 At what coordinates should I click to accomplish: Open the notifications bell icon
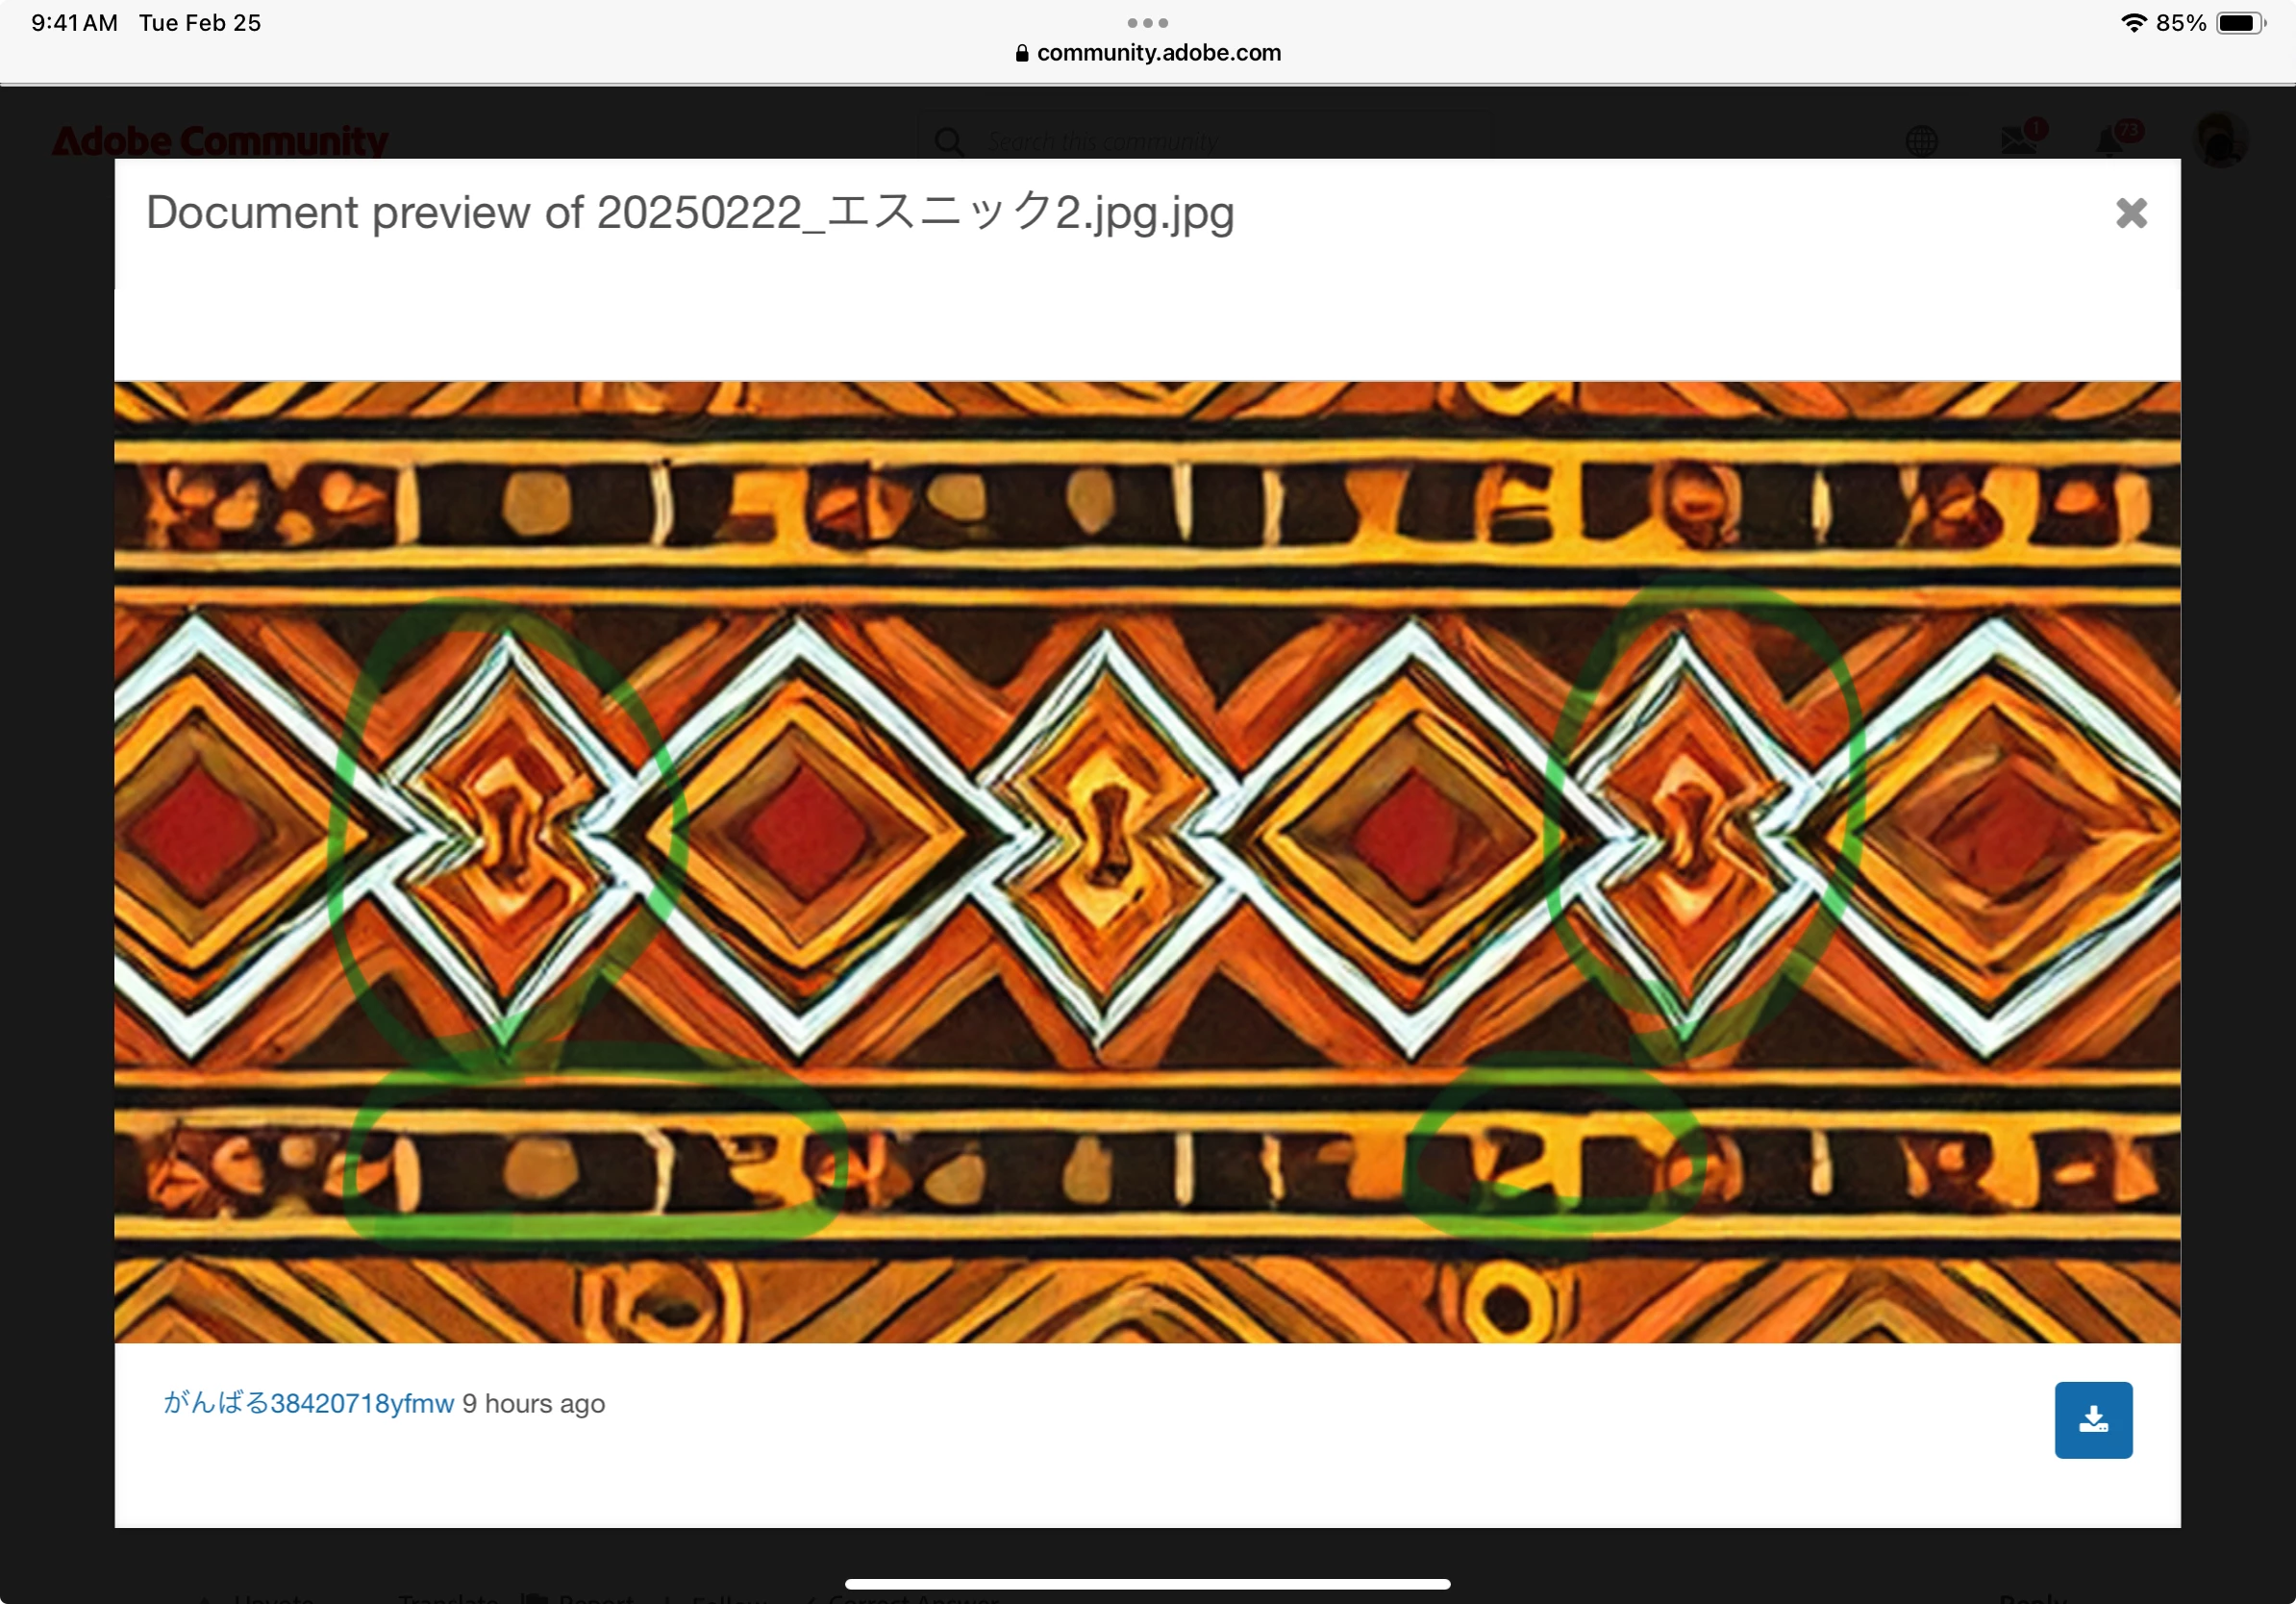click(x=2111, y=140)
